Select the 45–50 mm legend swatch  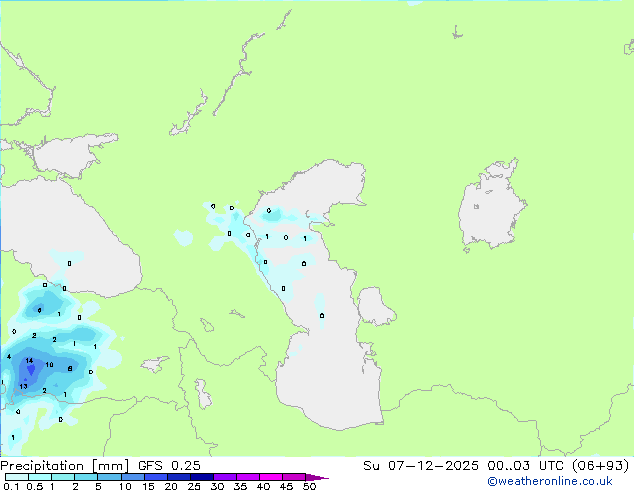click(x=294, y=477)
